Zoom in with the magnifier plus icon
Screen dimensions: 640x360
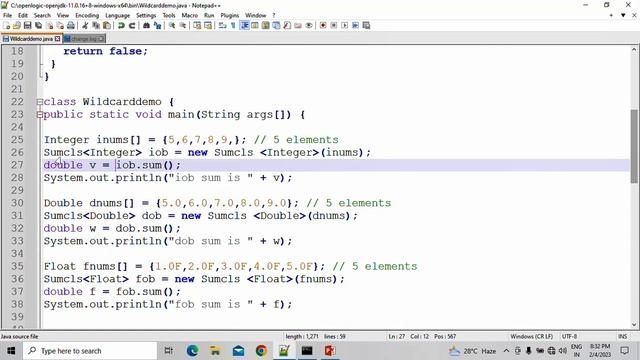[172, 25]
